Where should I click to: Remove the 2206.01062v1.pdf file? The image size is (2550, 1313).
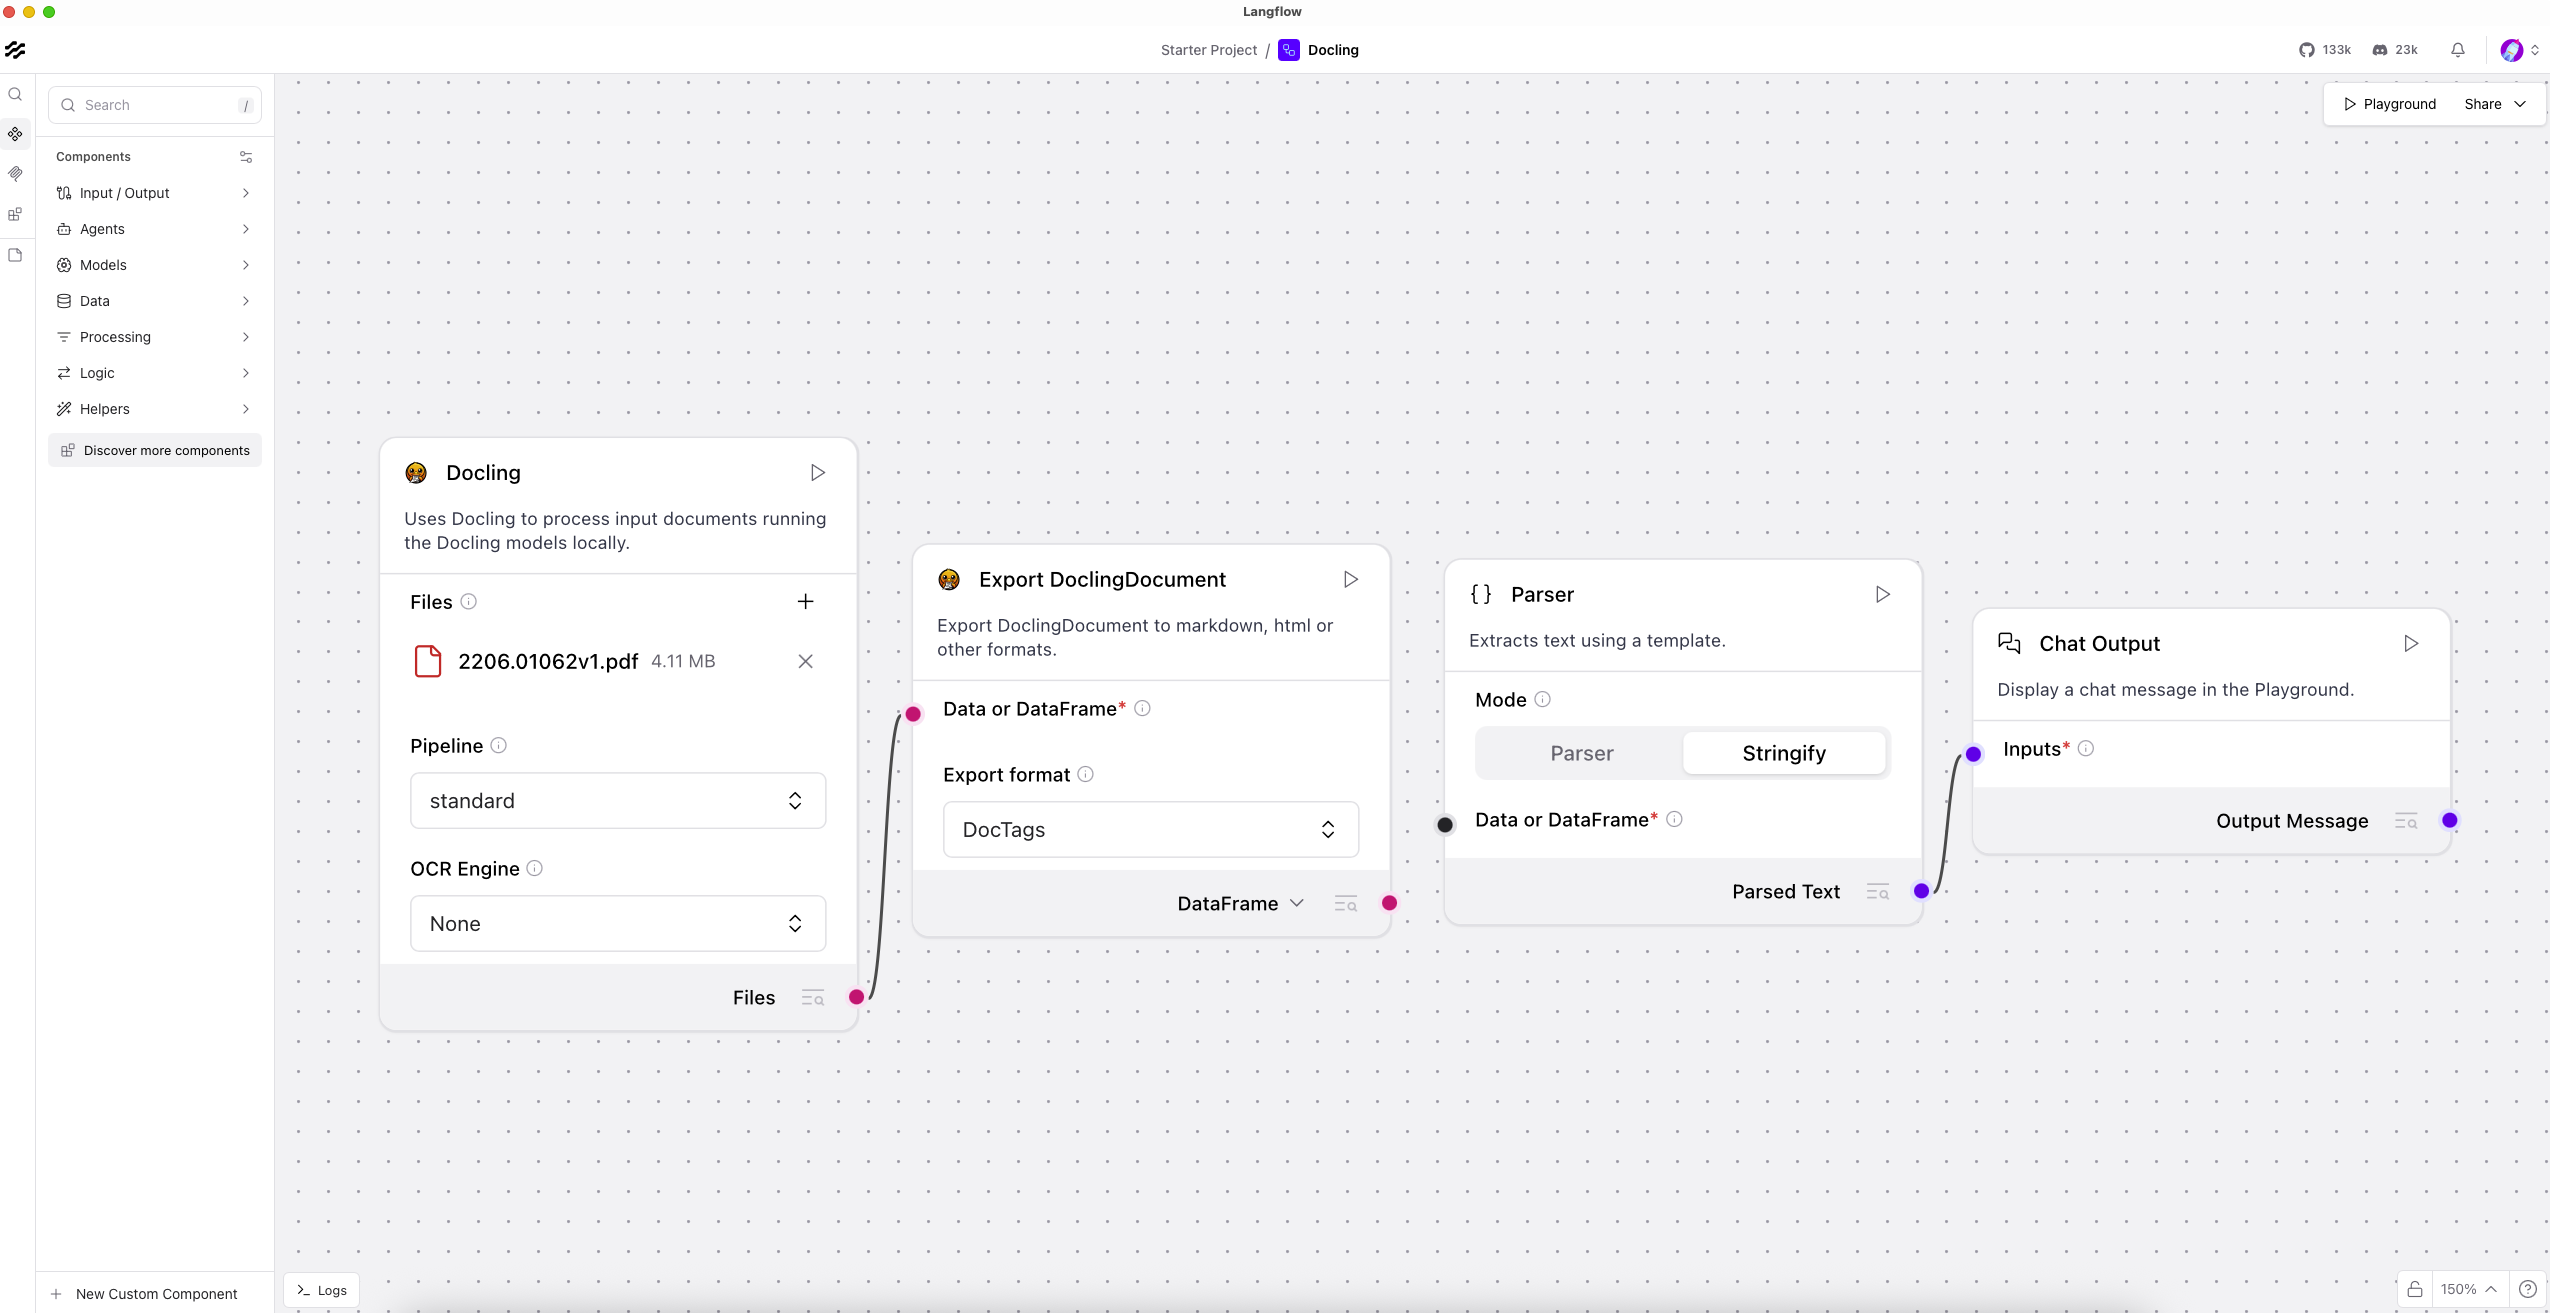(x=805, y=661)
